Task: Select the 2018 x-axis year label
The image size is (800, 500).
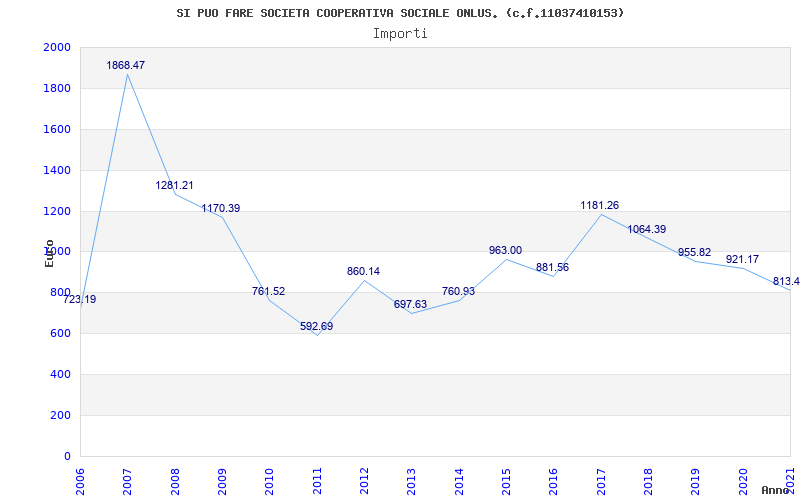Action: click(x=648, y=481)
